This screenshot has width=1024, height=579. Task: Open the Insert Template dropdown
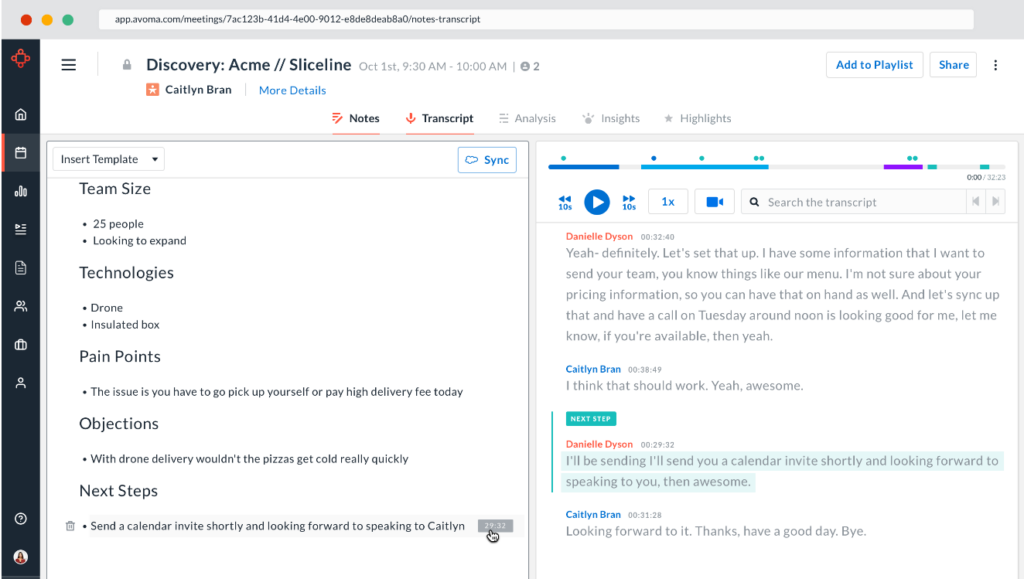108,159
